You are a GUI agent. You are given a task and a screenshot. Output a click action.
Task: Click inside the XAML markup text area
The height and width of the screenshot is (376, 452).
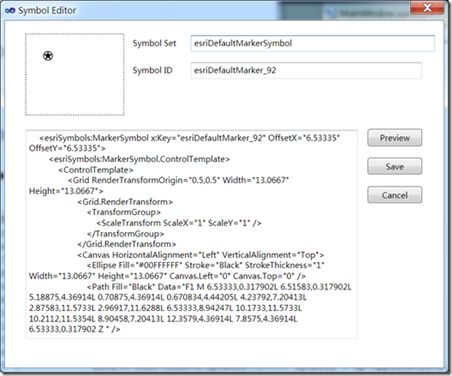pyautogui.click(x=191, y=234)
